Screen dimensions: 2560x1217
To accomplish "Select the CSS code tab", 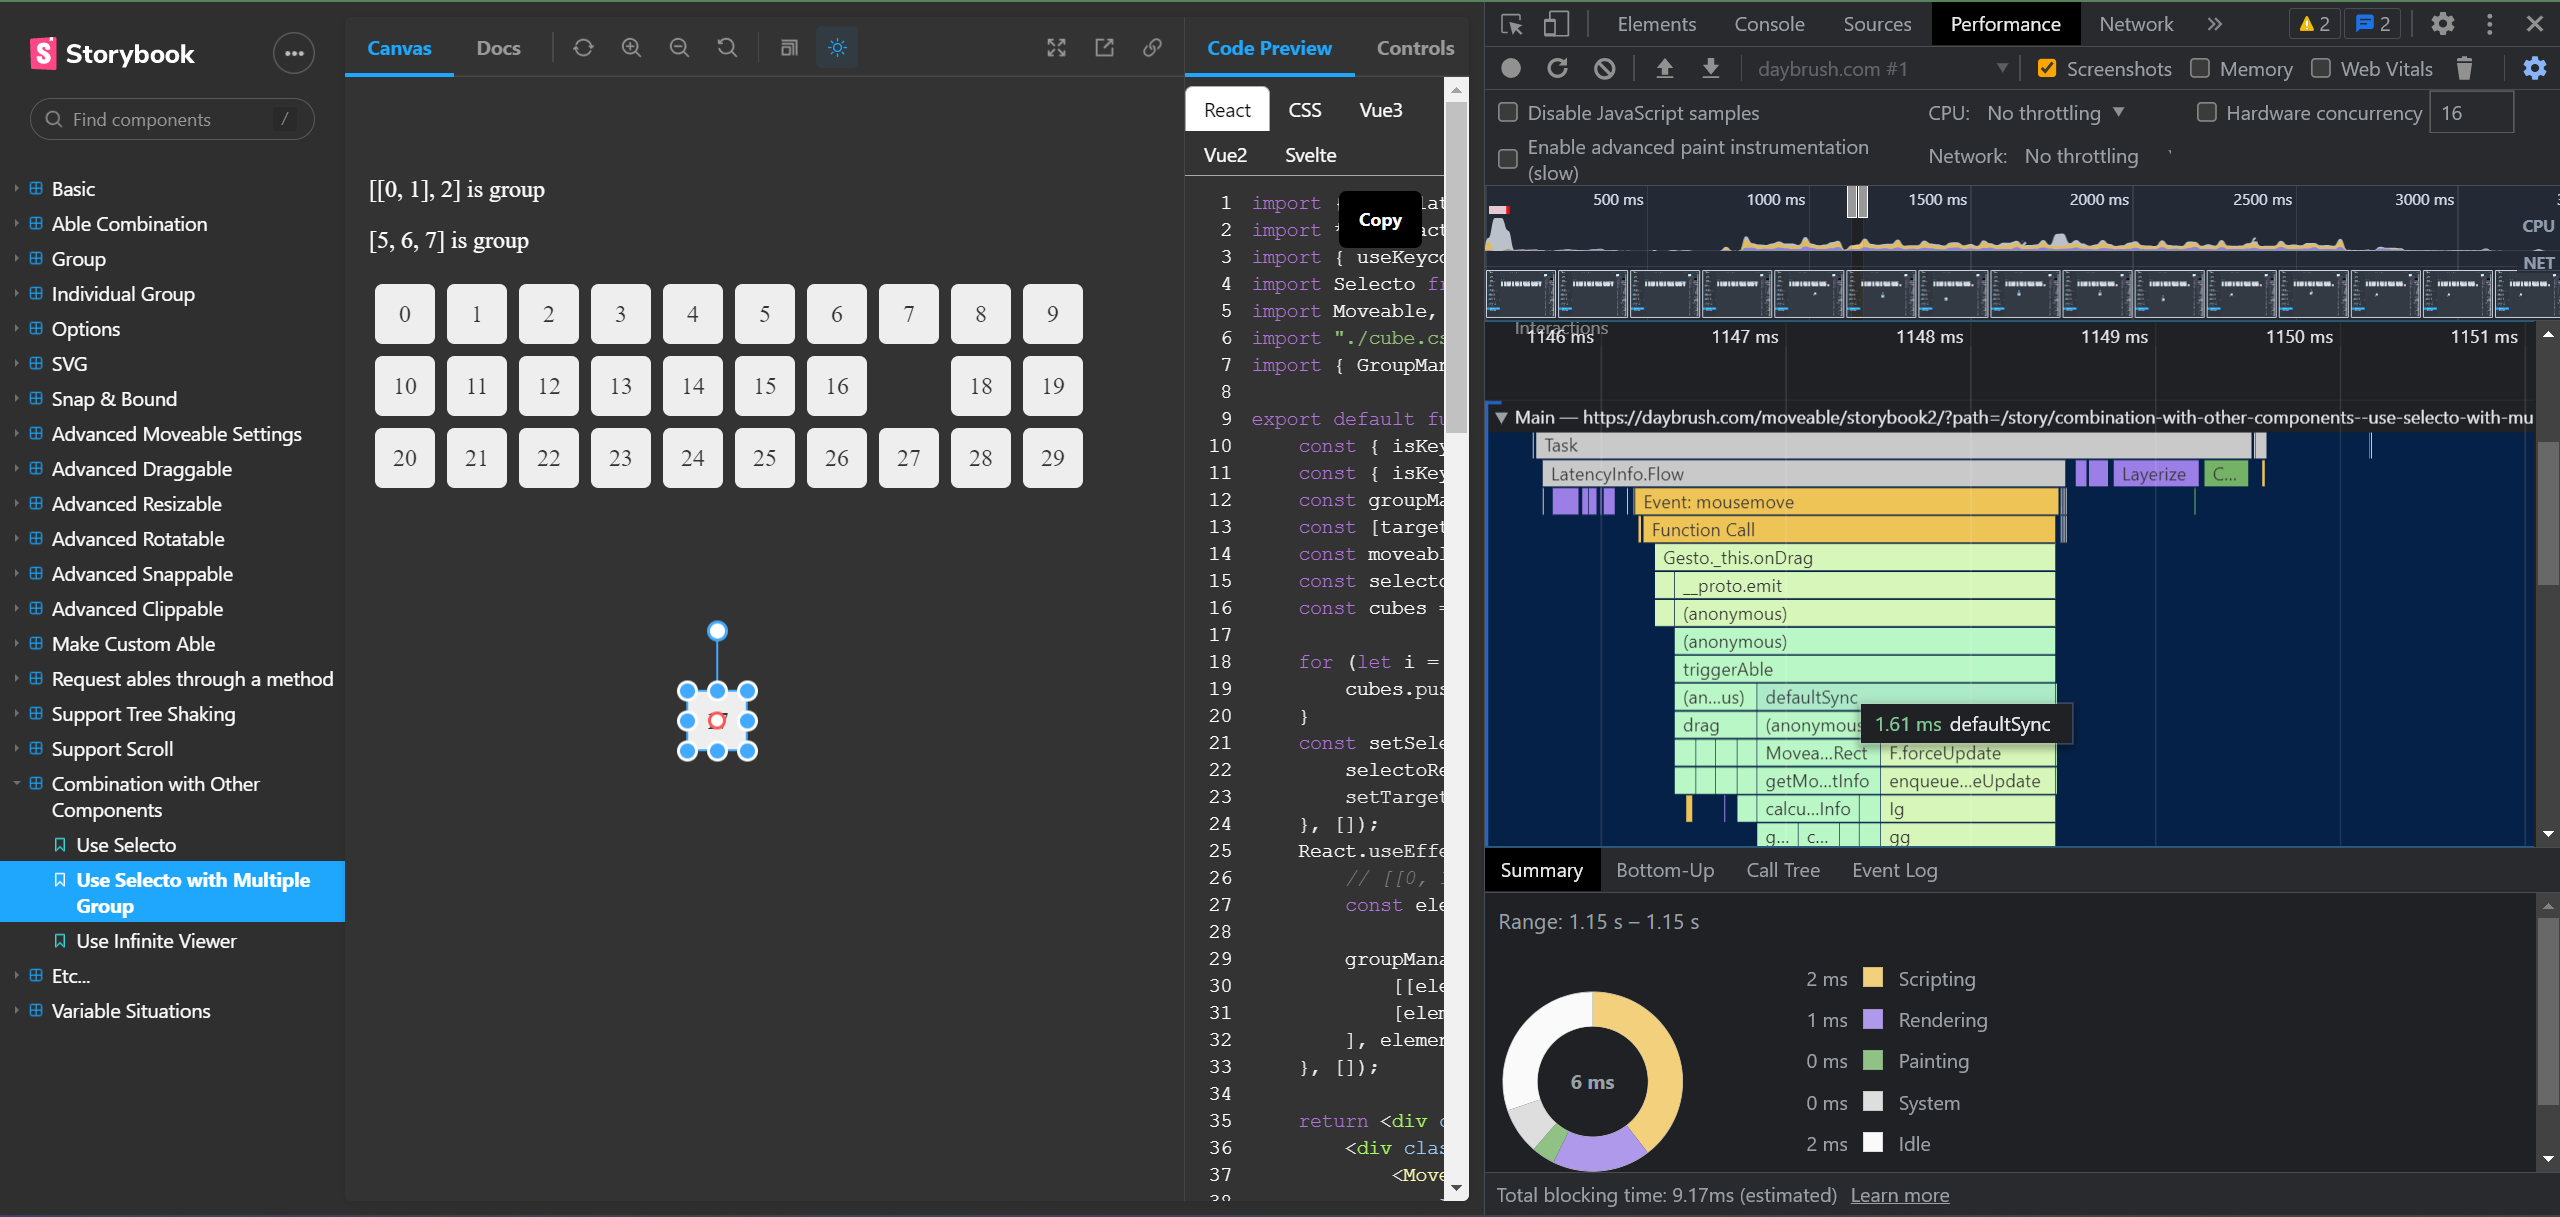I will (x=1304, y=110).
